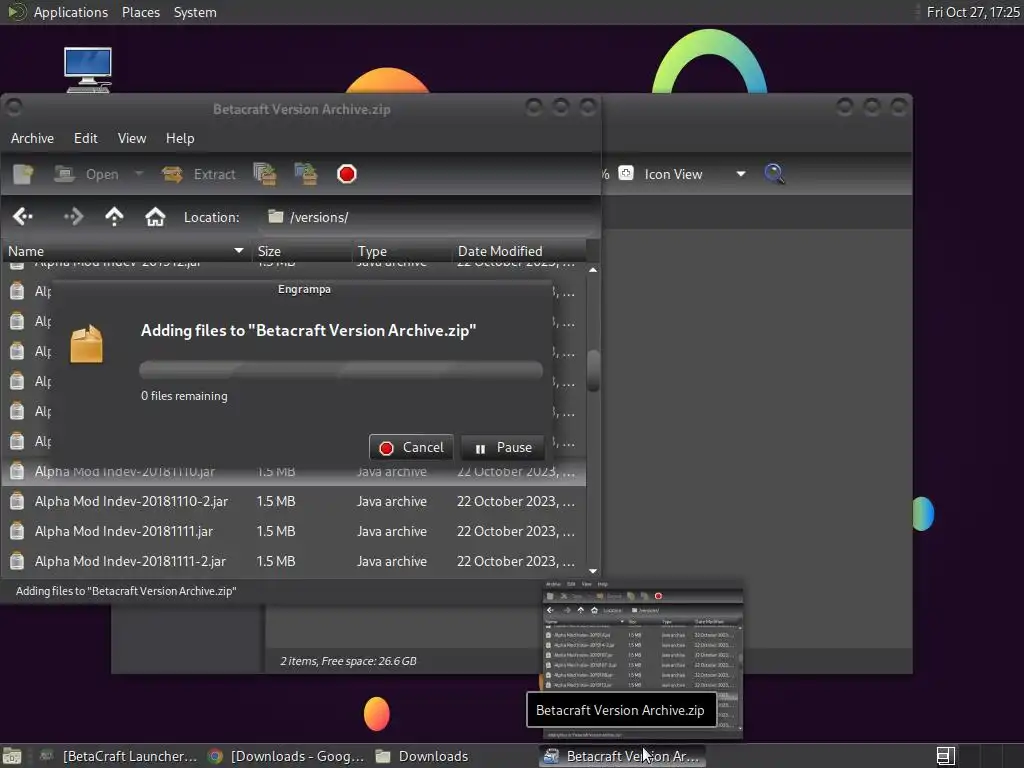This screenshot has height=768, width=1024.
Task: Click the Add files toolbar icon
Action: click(x=264, y=174)
